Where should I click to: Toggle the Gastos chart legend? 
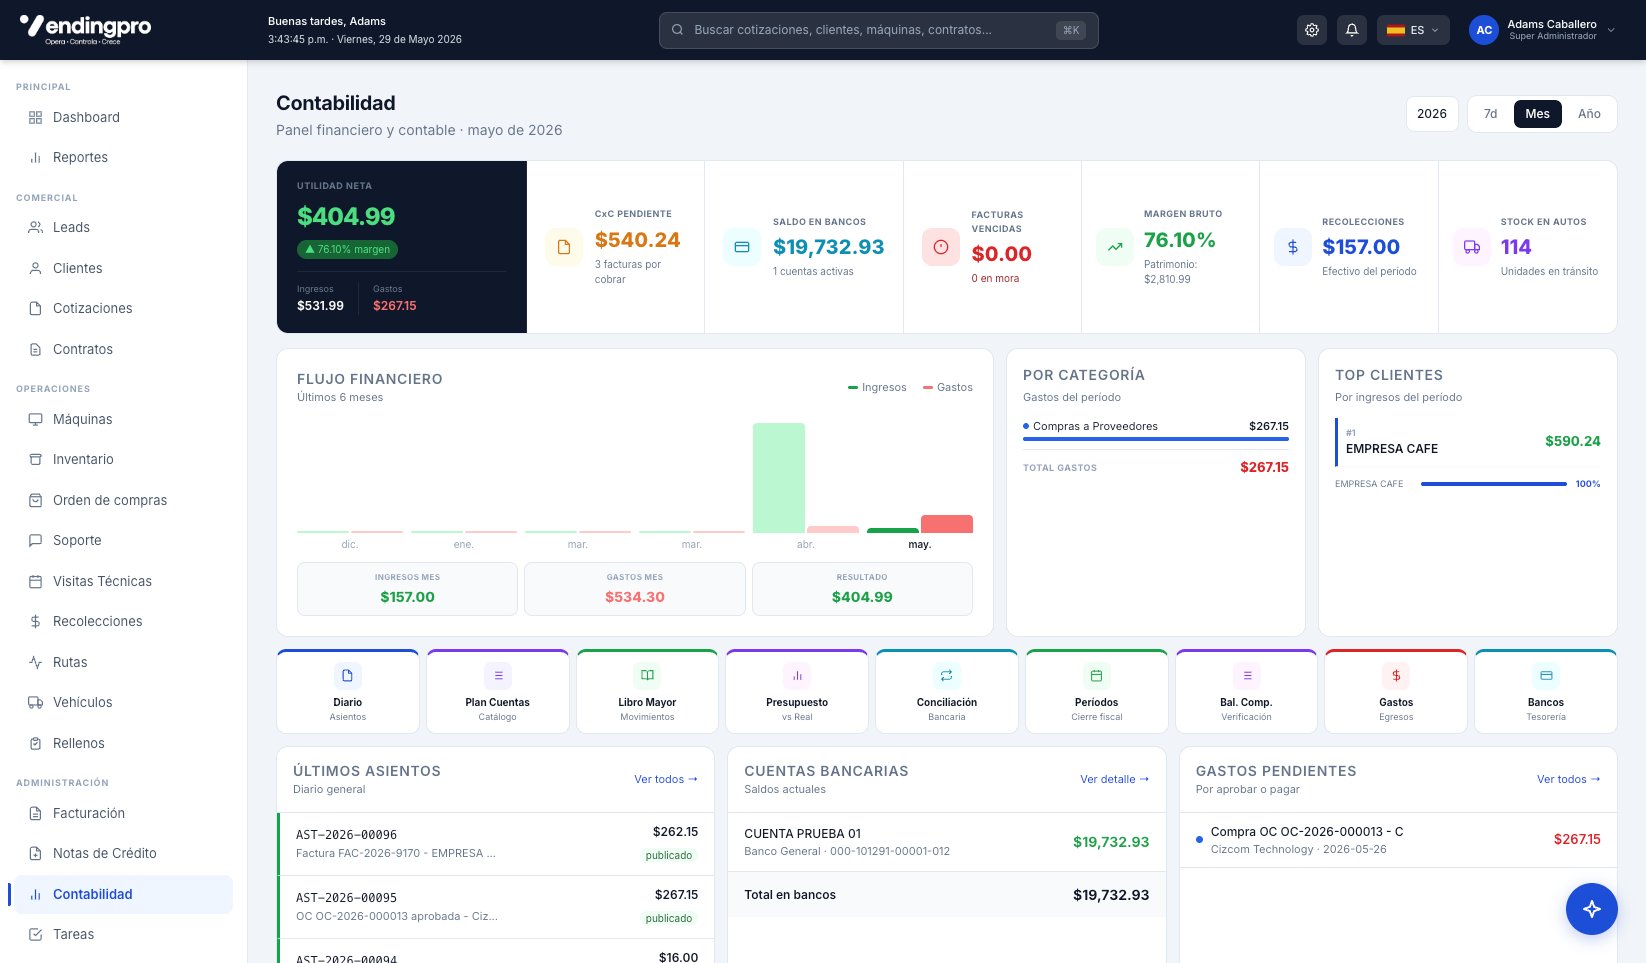coord(948,387)
